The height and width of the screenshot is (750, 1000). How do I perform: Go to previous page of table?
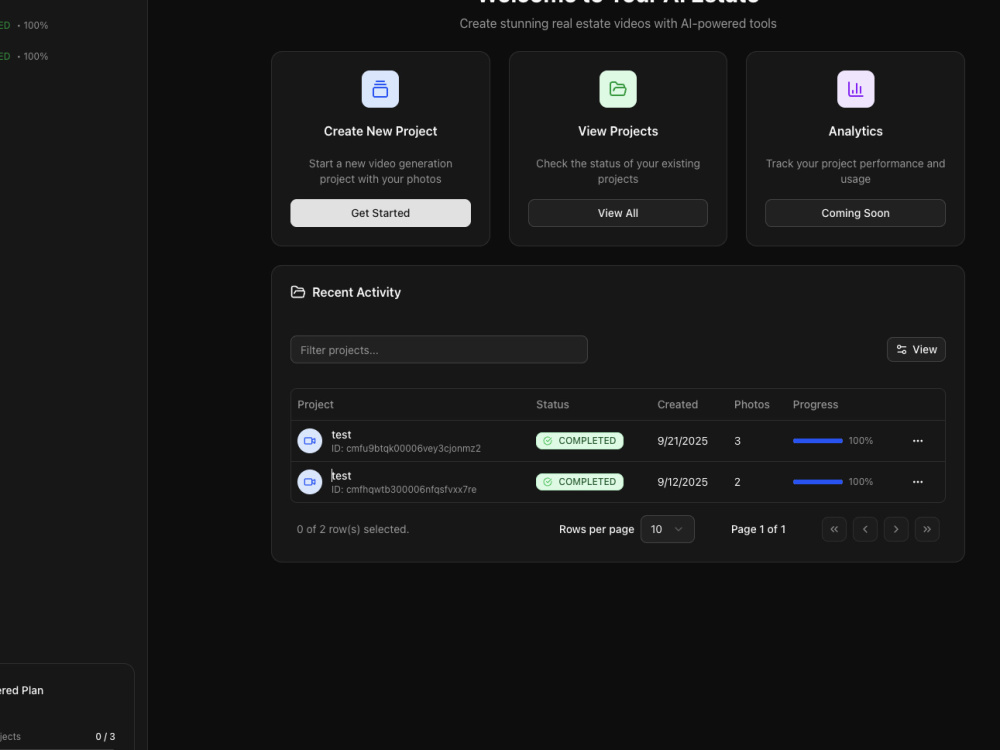tap(865, 529)
